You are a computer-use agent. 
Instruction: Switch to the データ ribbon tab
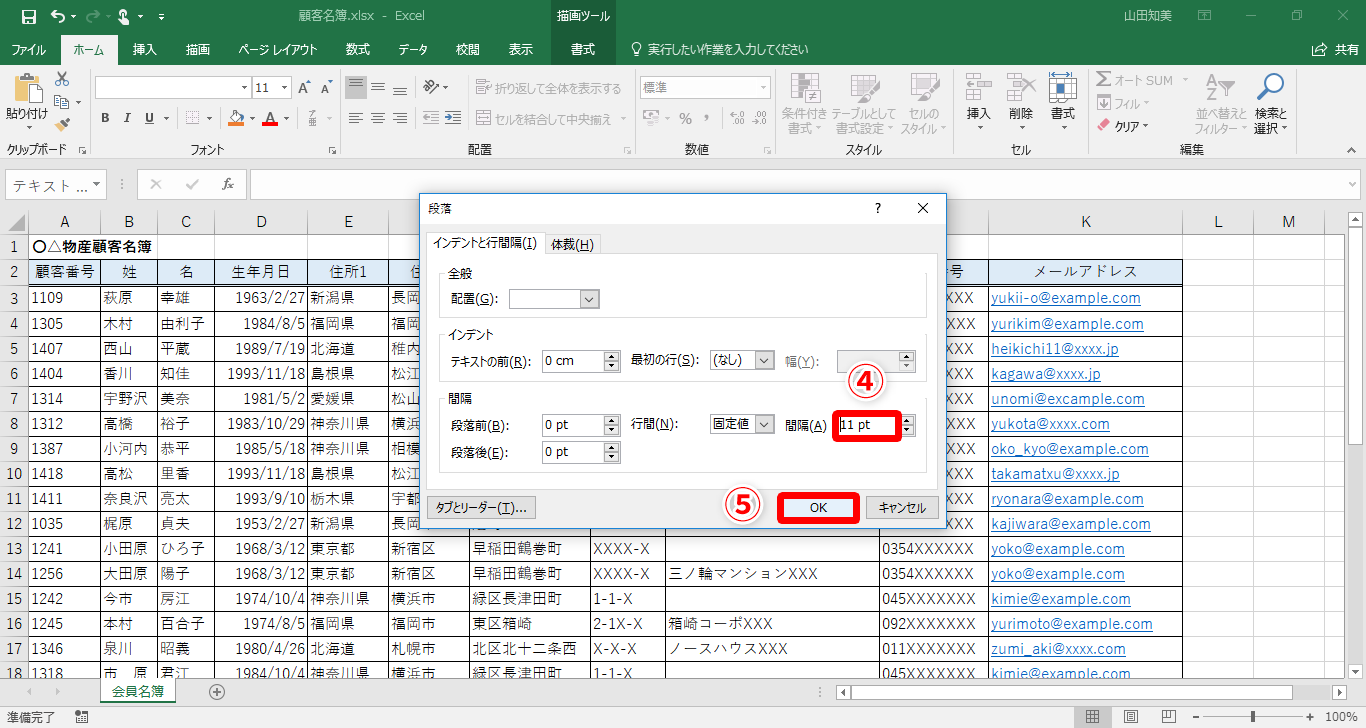tap(413, 50)
